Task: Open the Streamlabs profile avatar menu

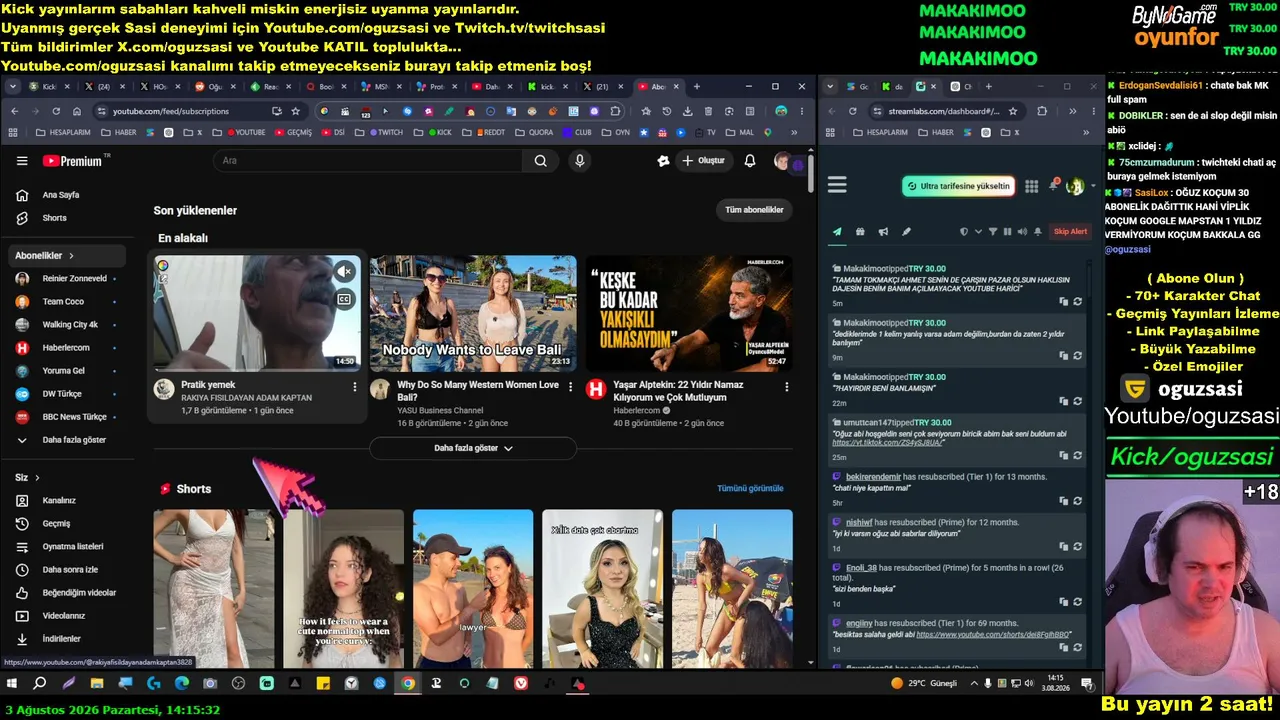Action: pyautogui.click(x=1076, y=186)
